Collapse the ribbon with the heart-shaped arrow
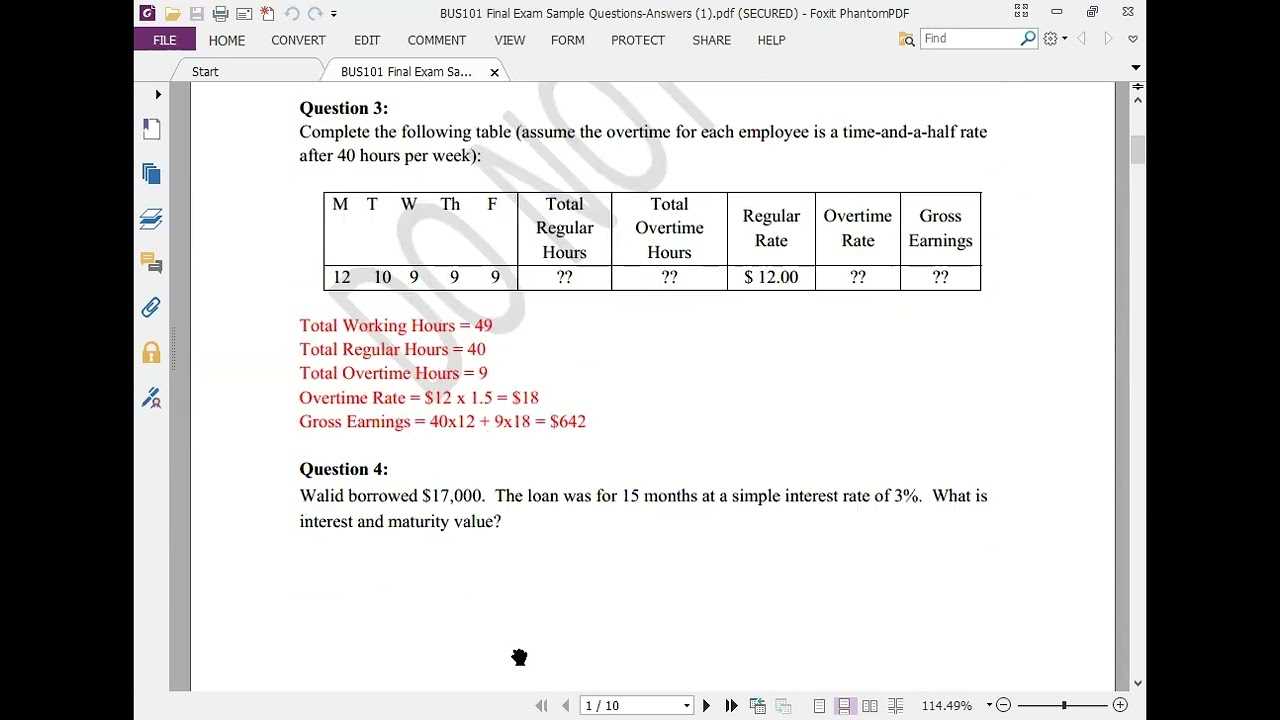The width and height of the screenshot is (1280, 720). [1133, 39]
